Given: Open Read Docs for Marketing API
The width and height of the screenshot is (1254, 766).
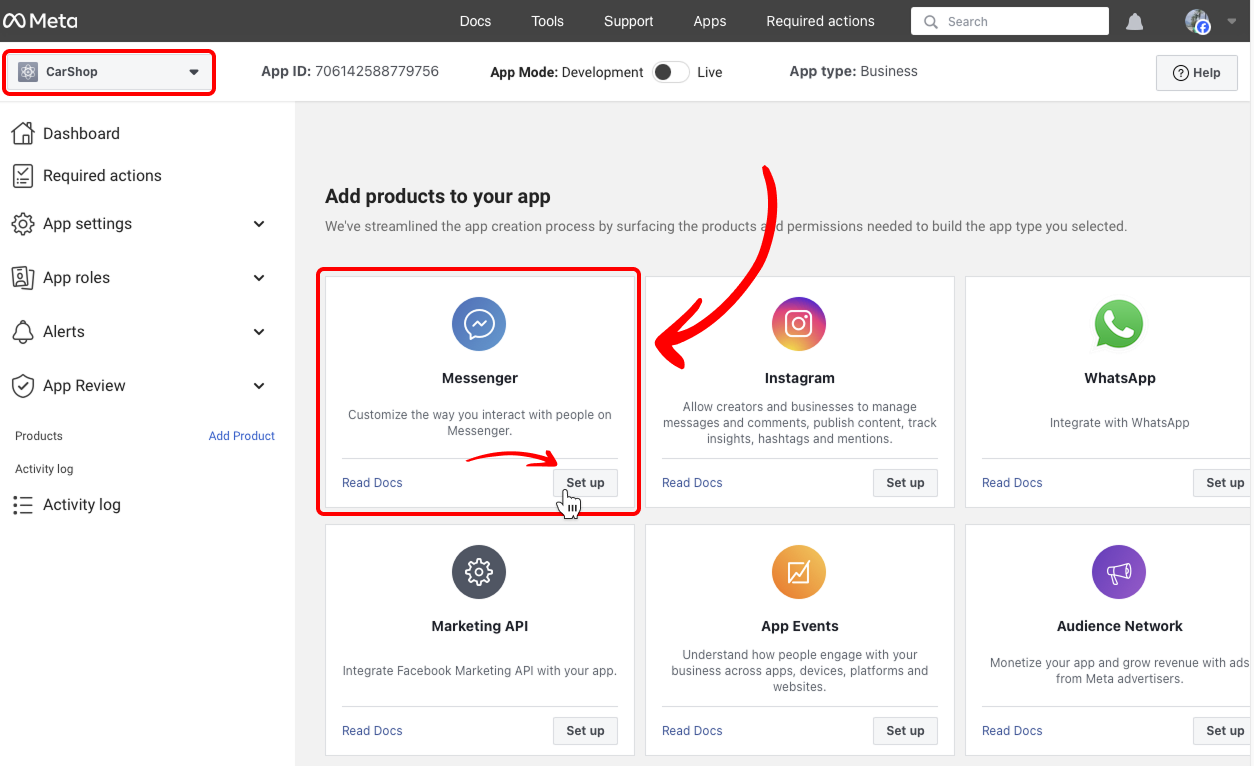Looking at the screenshot, I should click(x=372, y=731).
